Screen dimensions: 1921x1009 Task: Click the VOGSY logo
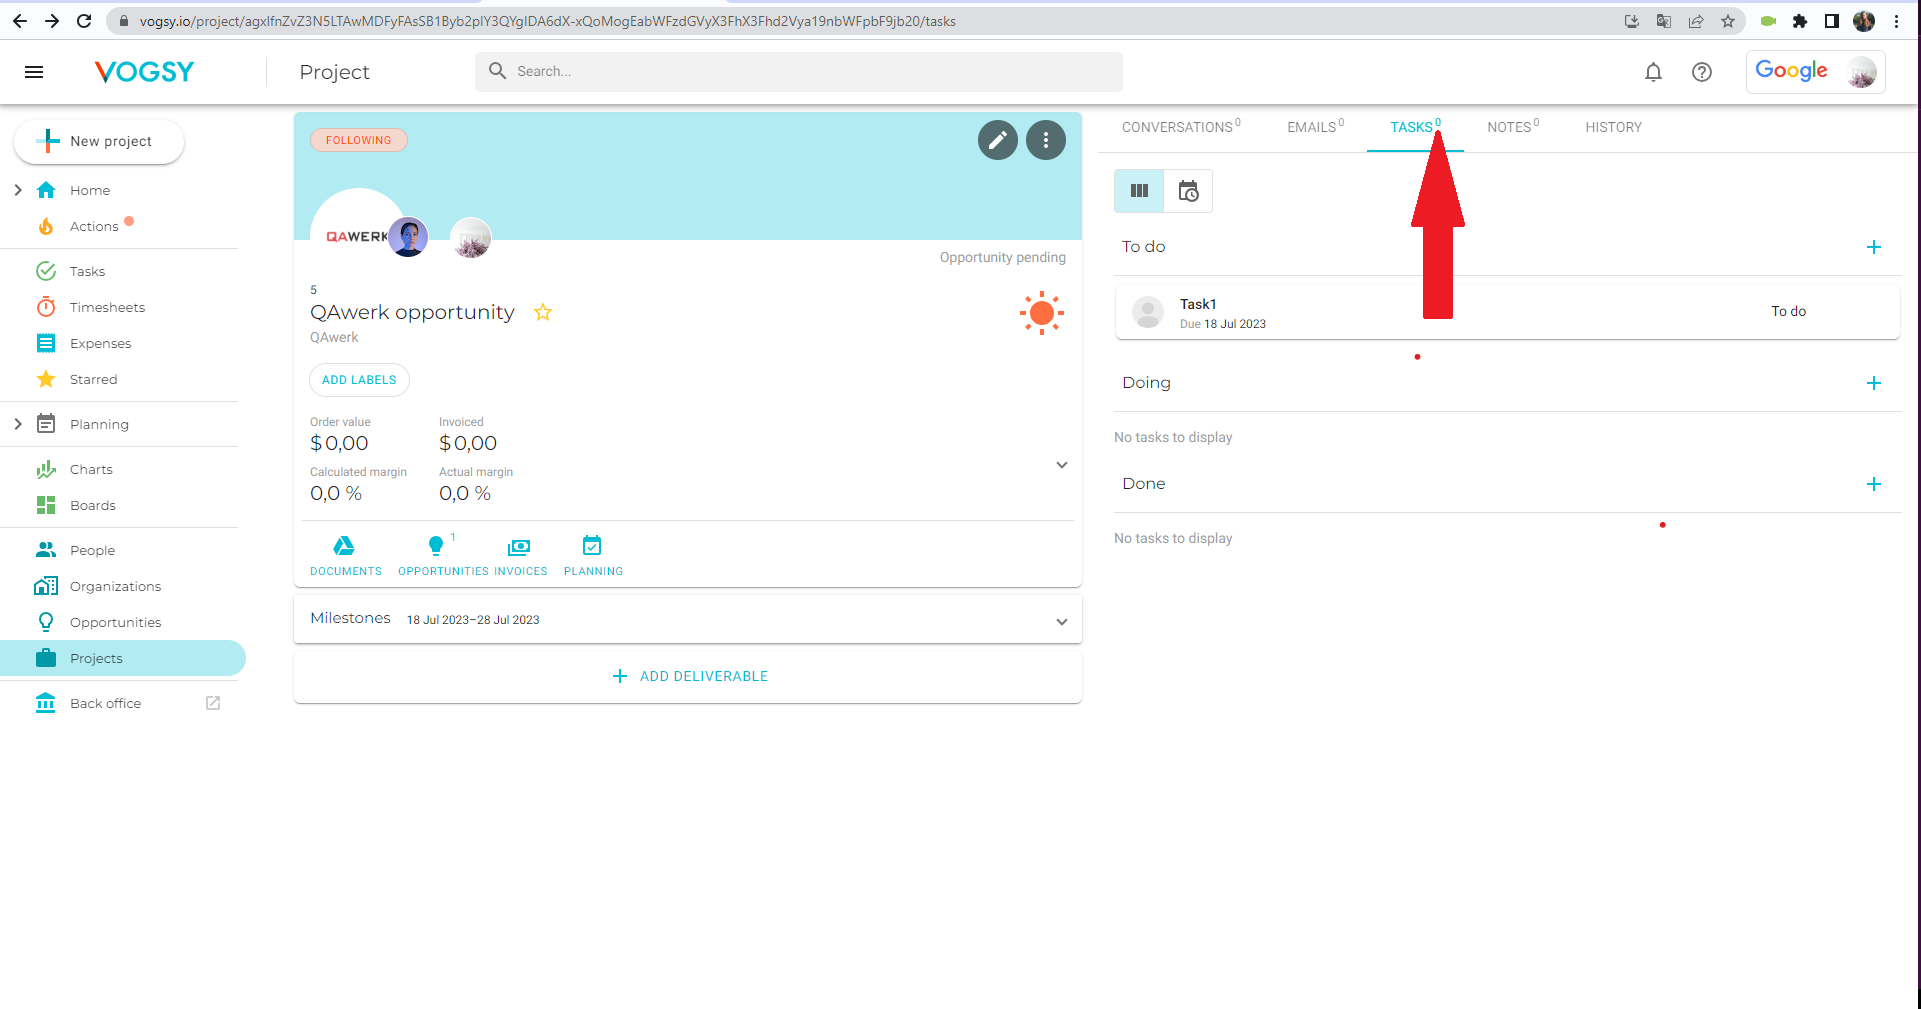[x=144, y=72]
